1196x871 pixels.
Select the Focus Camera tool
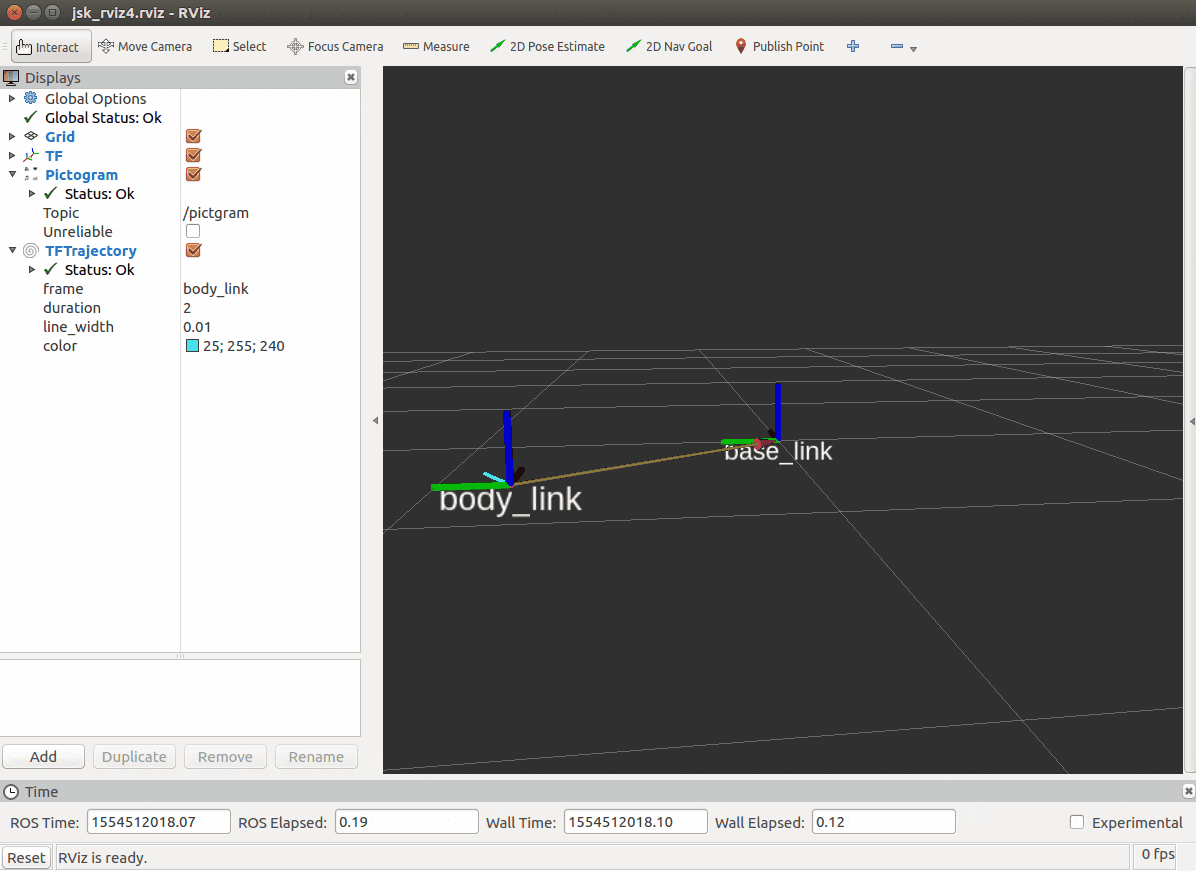pyautogui.click(x=335, y=47)
